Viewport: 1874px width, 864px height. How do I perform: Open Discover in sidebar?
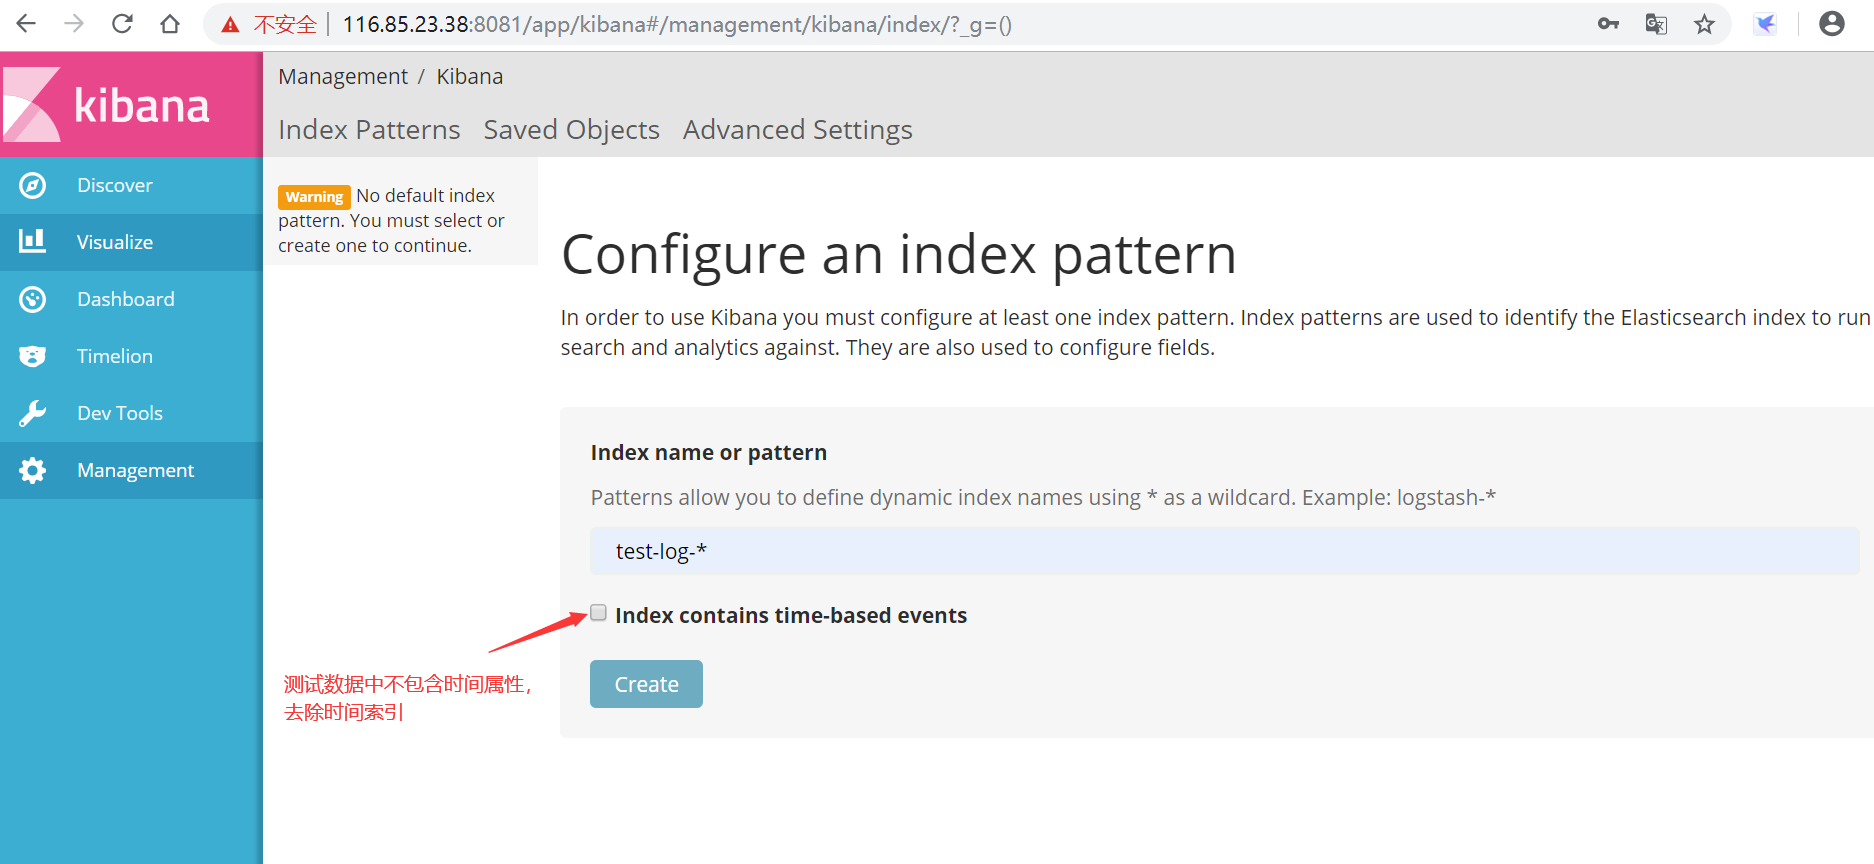131,185
